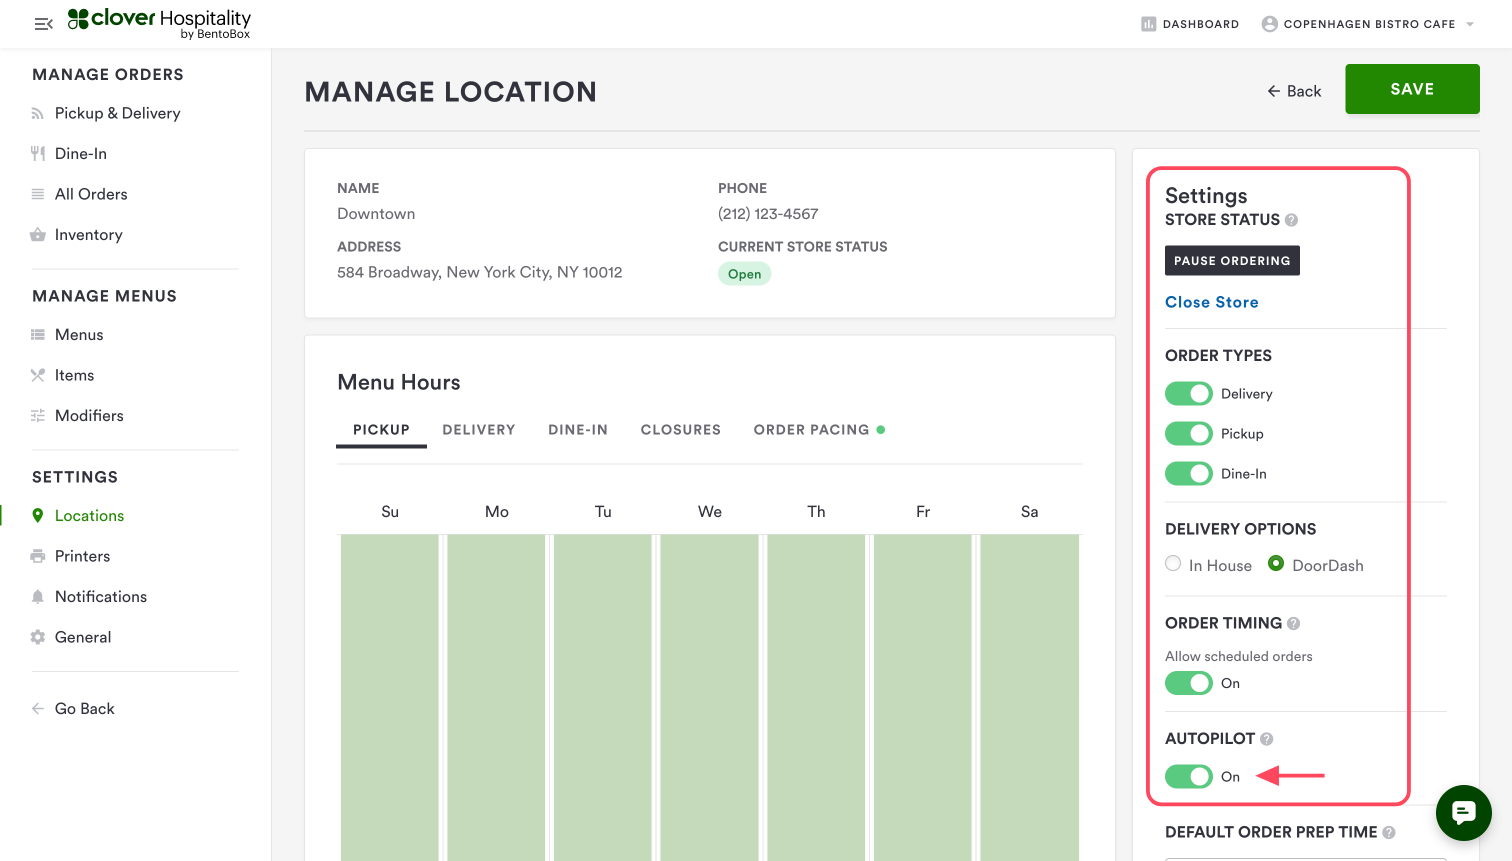1512x861 pixels.
Task: Click the Pause Ordering button
Action: (1232, 261)
